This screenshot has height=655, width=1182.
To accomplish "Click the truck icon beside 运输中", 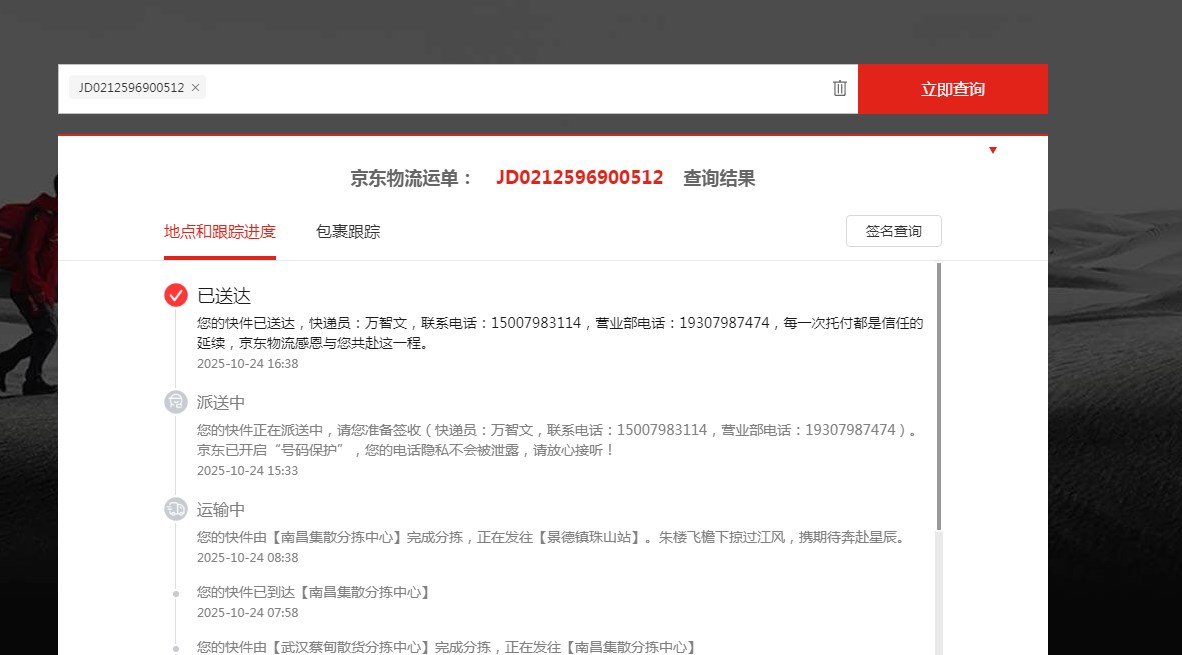I will 176,509.
